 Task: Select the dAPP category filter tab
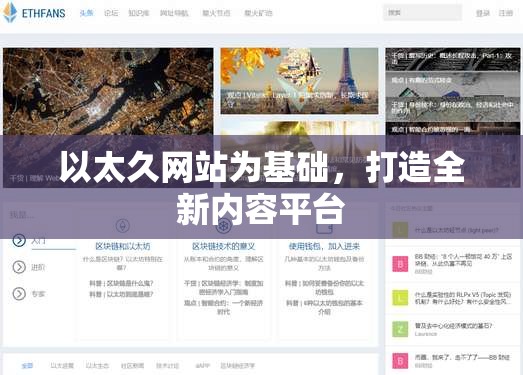tap(202, 366)
